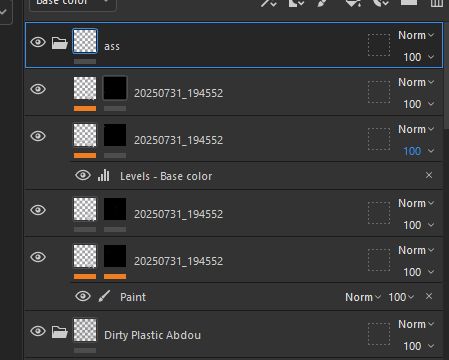449x360 pixels.
Task: Select the Paint brush effect icon
Action: 104,296
